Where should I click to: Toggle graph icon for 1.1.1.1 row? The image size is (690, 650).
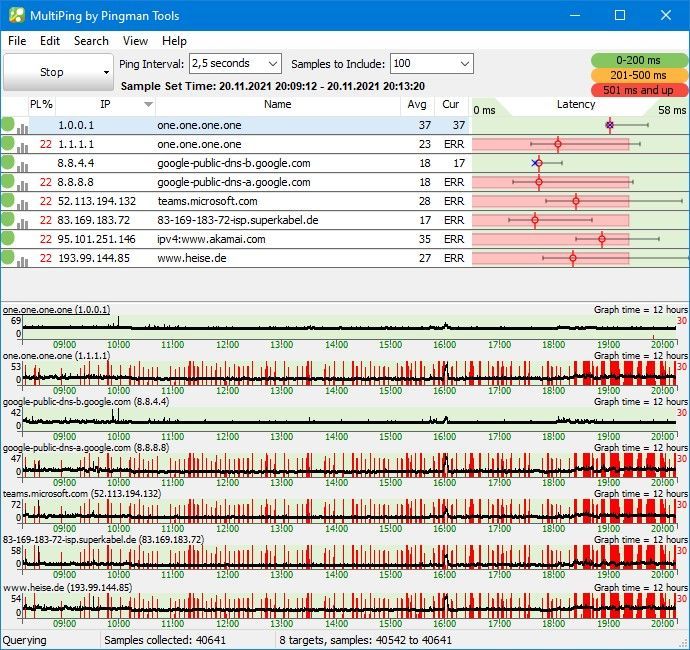coord(22,147)
